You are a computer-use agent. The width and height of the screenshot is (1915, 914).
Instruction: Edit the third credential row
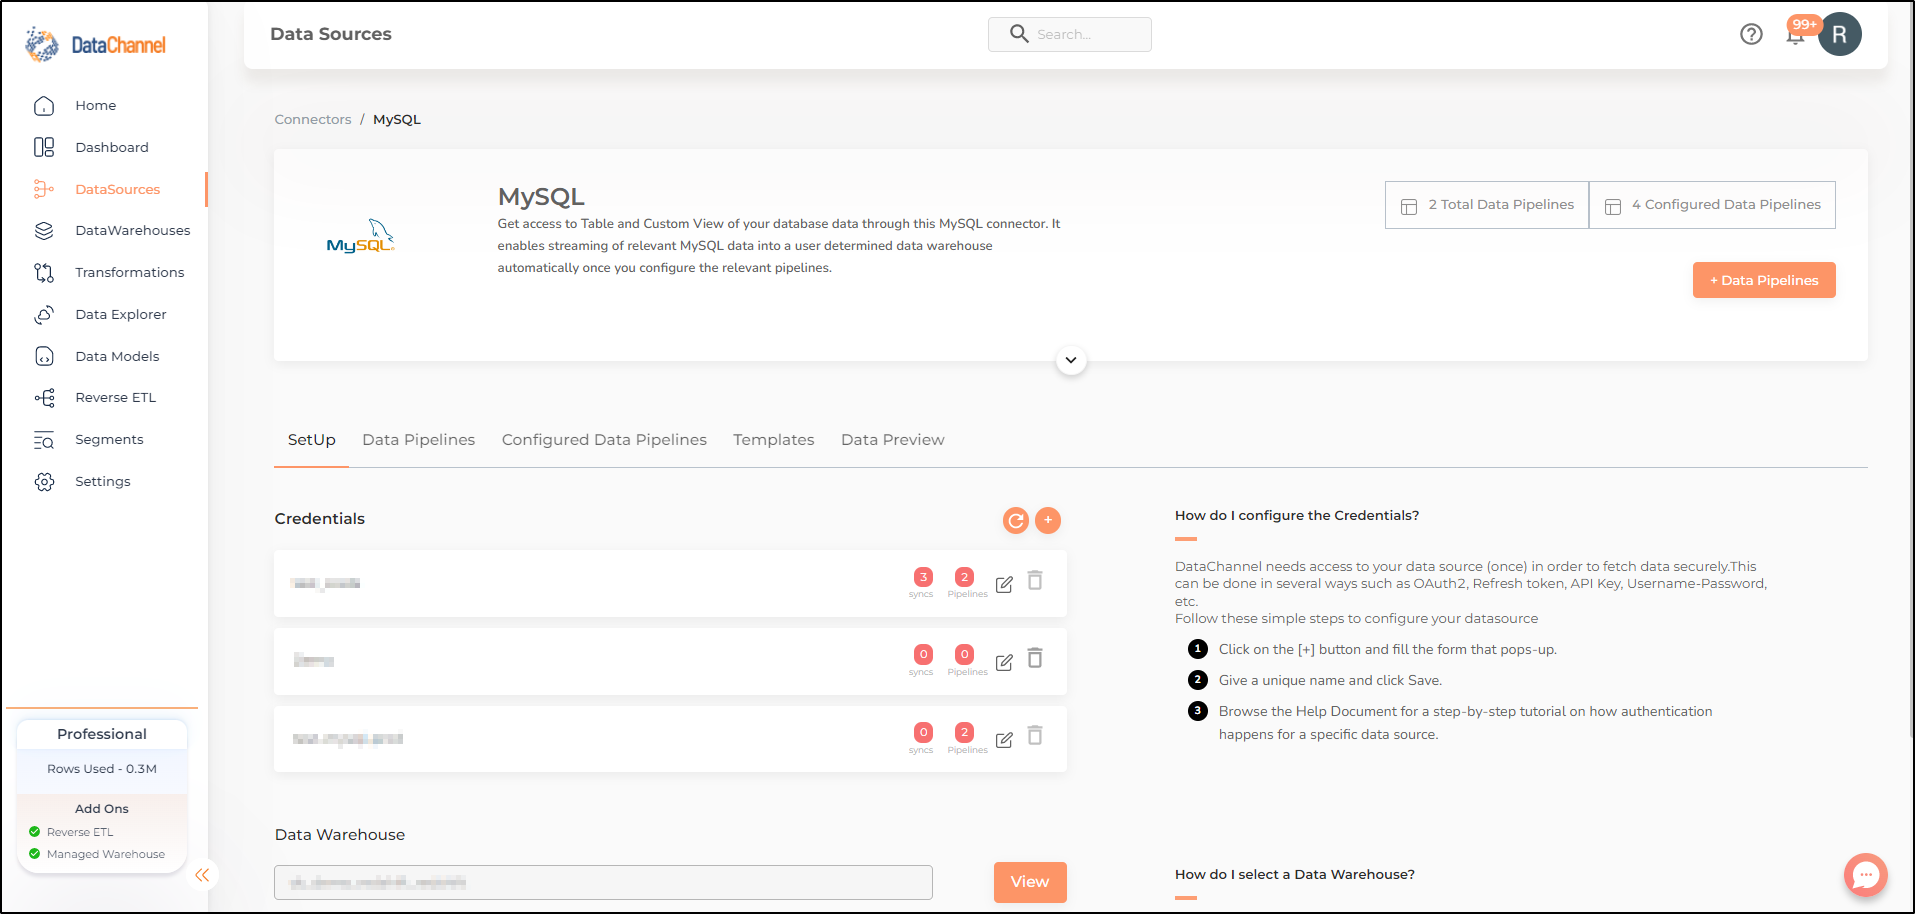pyautogui.click(x=1004, y=740)
